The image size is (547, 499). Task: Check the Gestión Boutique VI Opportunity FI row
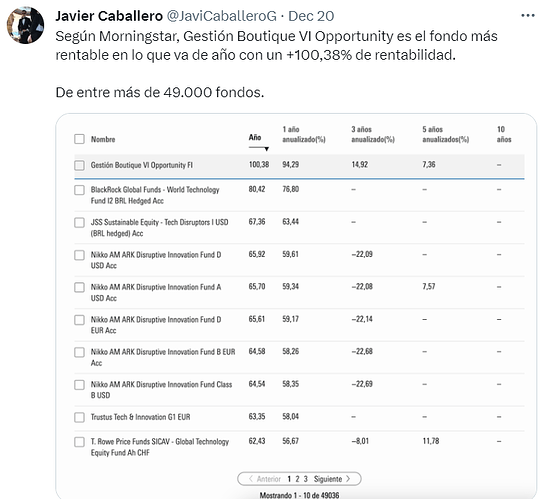pos(80,165)
